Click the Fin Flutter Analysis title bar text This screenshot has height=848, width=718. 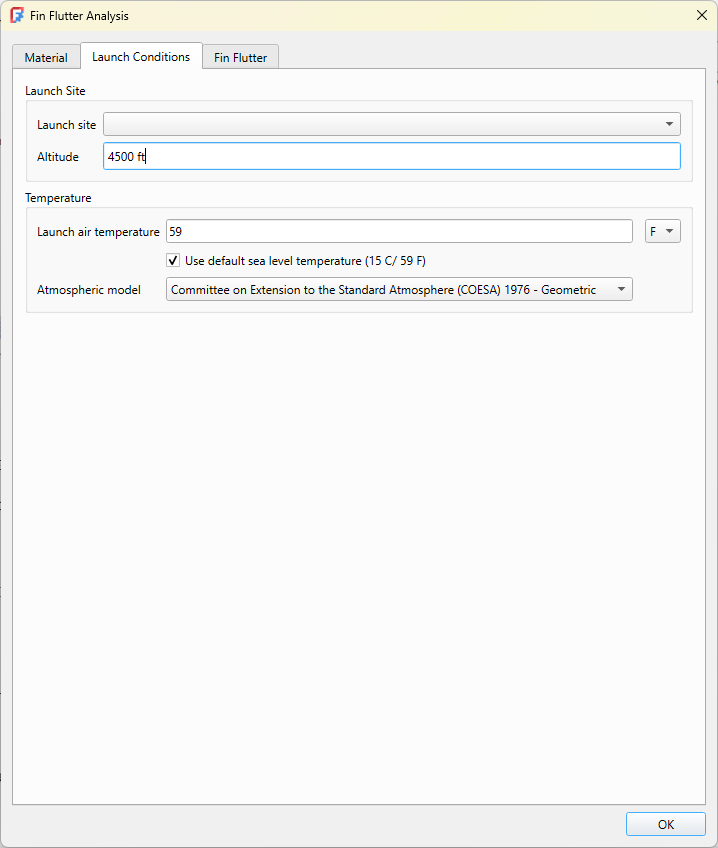click(80, 16)
